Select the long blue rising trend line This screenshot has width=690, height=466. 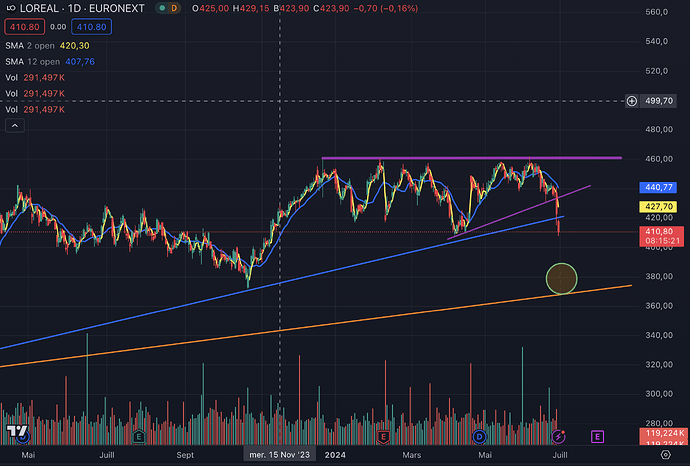(282, 283)
